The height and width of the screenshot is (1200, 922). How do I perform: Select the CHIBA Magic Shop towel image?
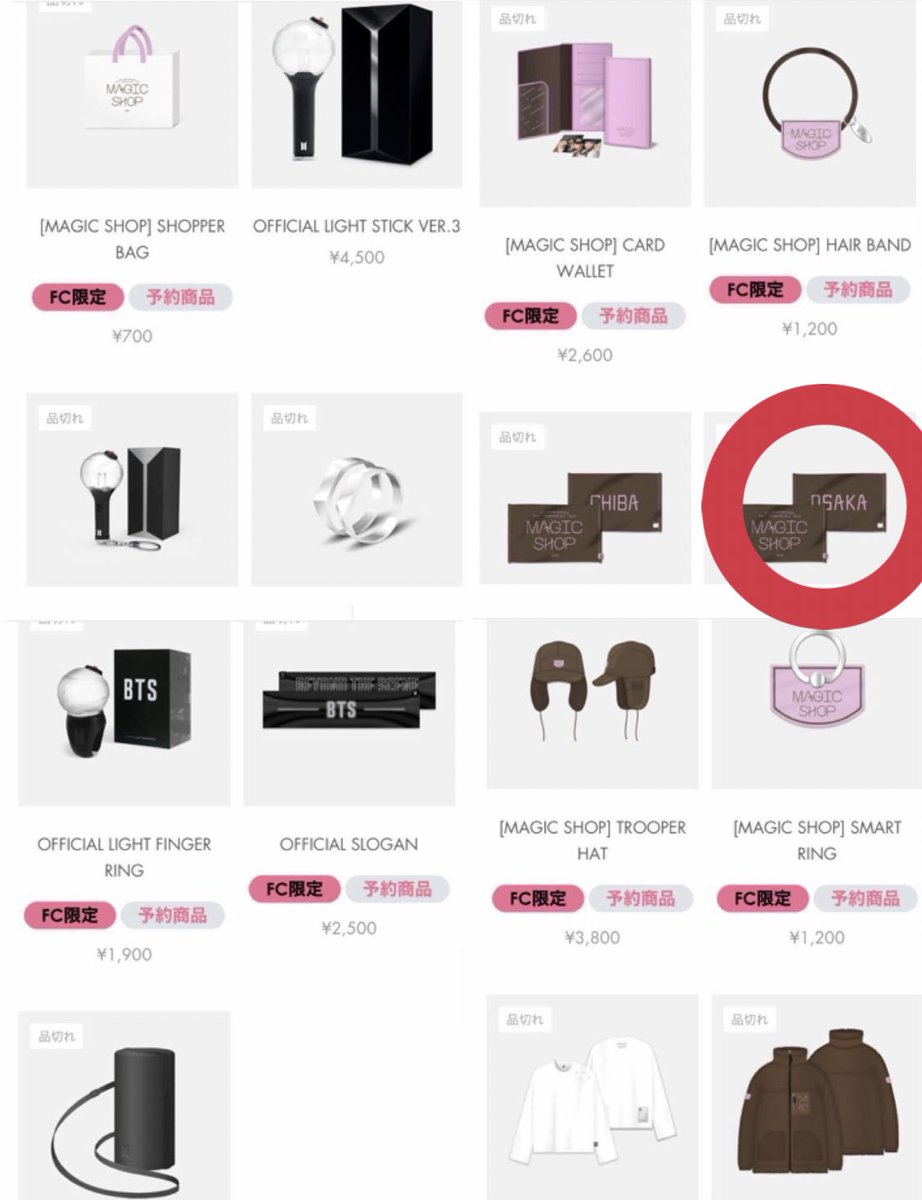(585, 497)
